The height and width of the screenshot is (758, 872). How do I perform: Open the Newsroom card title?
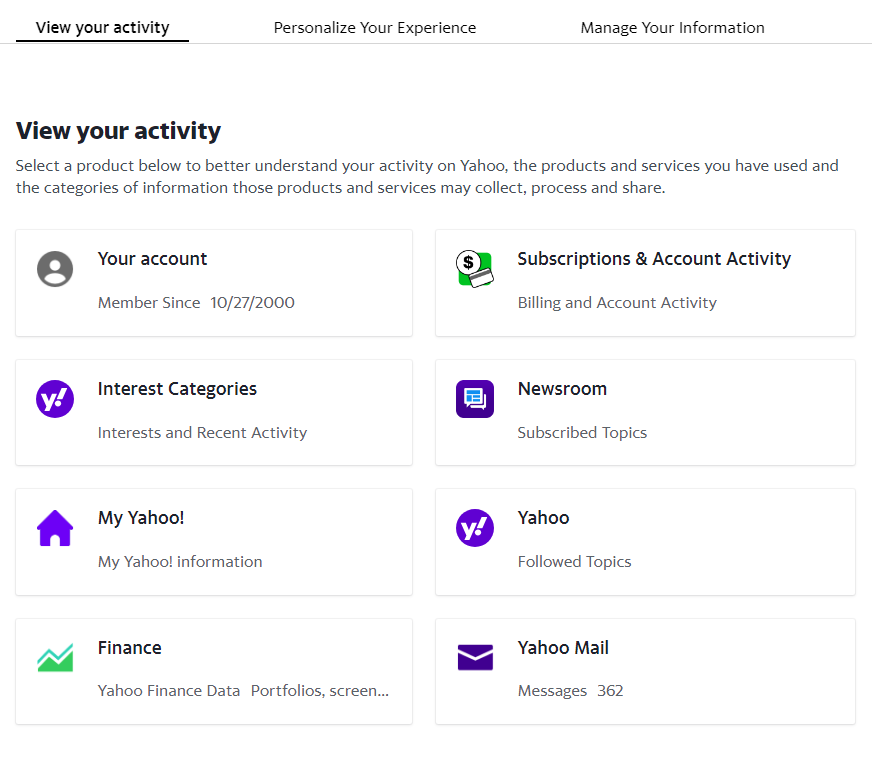tap(562, 389)
